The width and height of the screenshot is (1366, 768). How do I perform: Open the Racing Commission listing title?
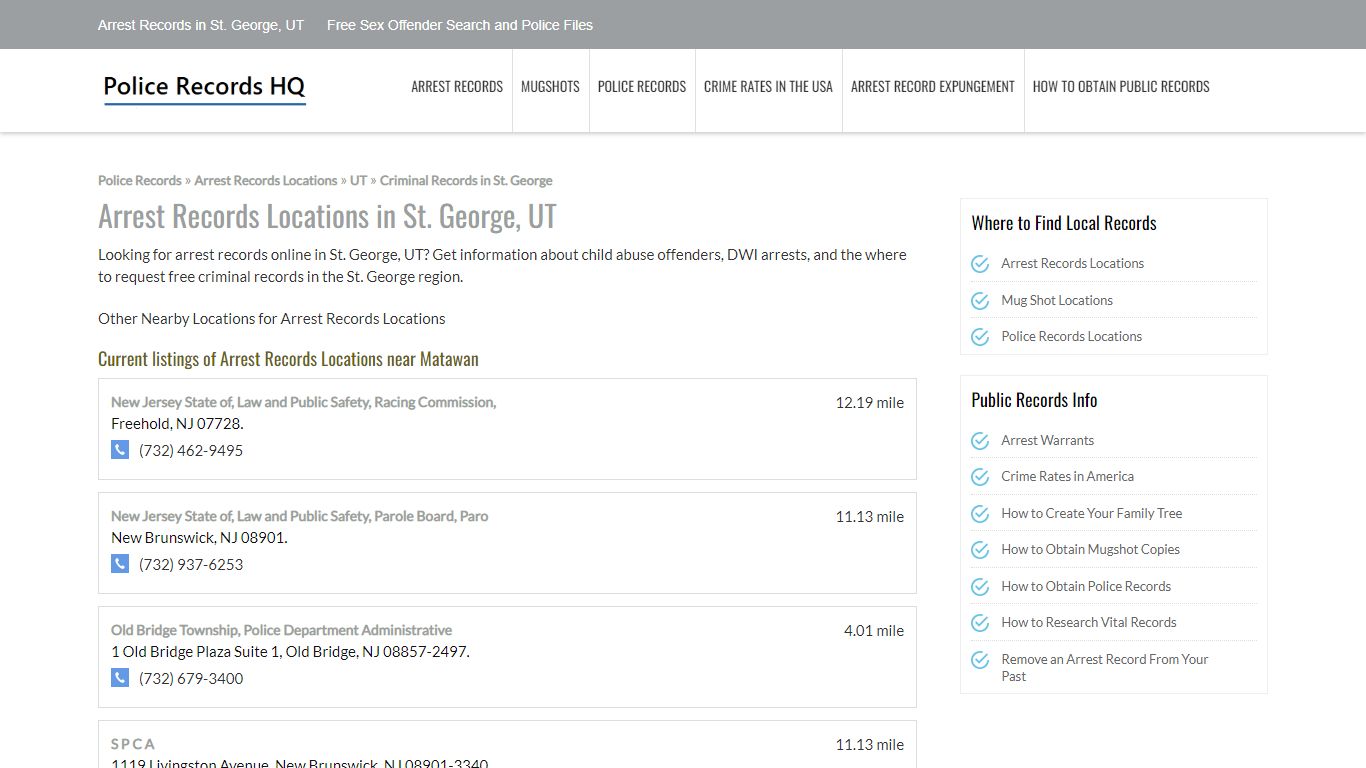click(304, 402)
